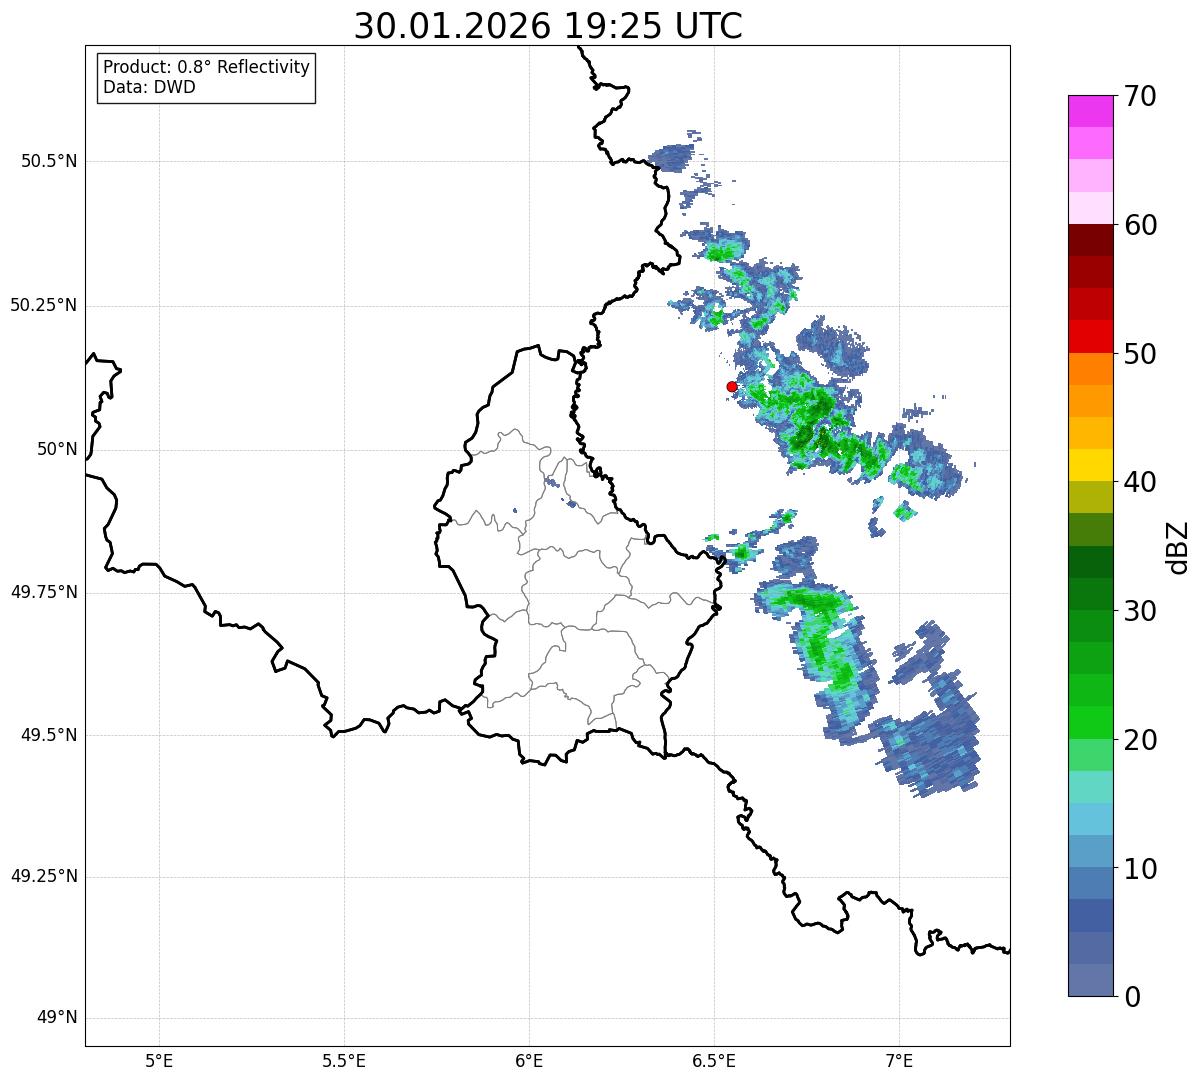Click the Data: DWD label
Image resolution: width=1202 pixels, height=1081 pixels.
[x=149, y=87]
